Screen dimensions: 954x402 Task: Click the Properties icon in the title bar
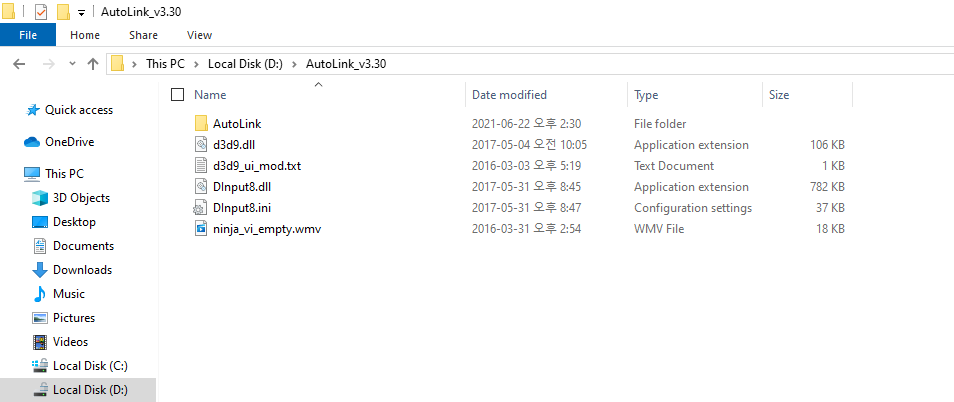pyautogui.click(x=41, y=12)
